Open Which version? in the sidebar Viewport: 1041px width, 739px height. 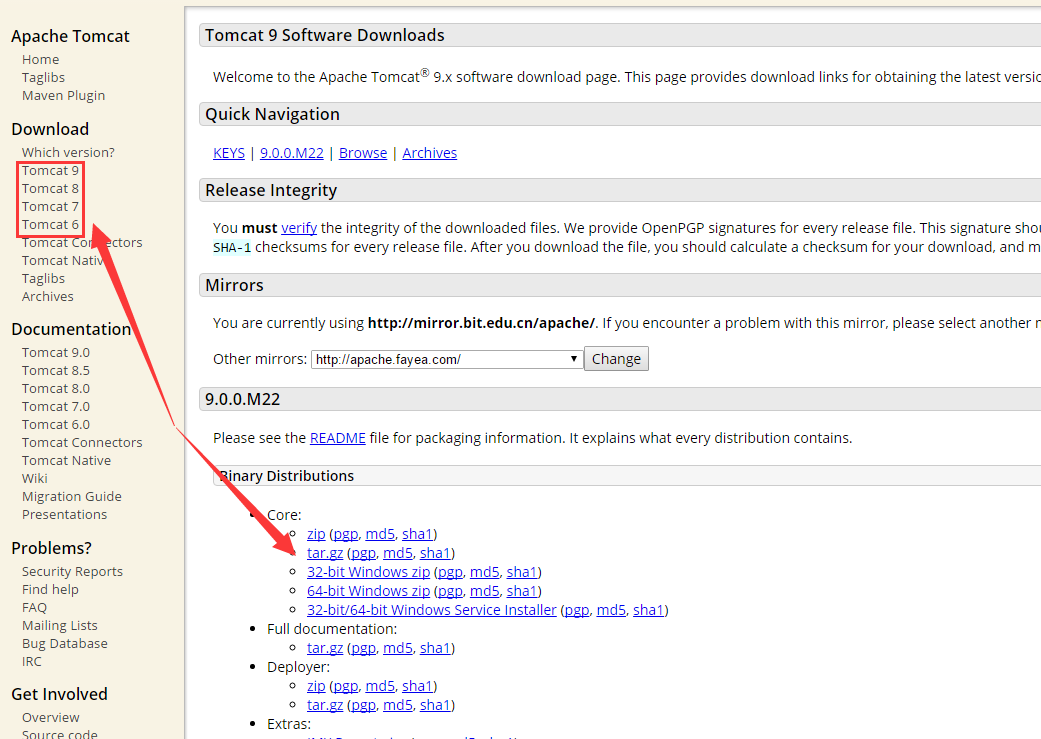(x=68, y=153)
